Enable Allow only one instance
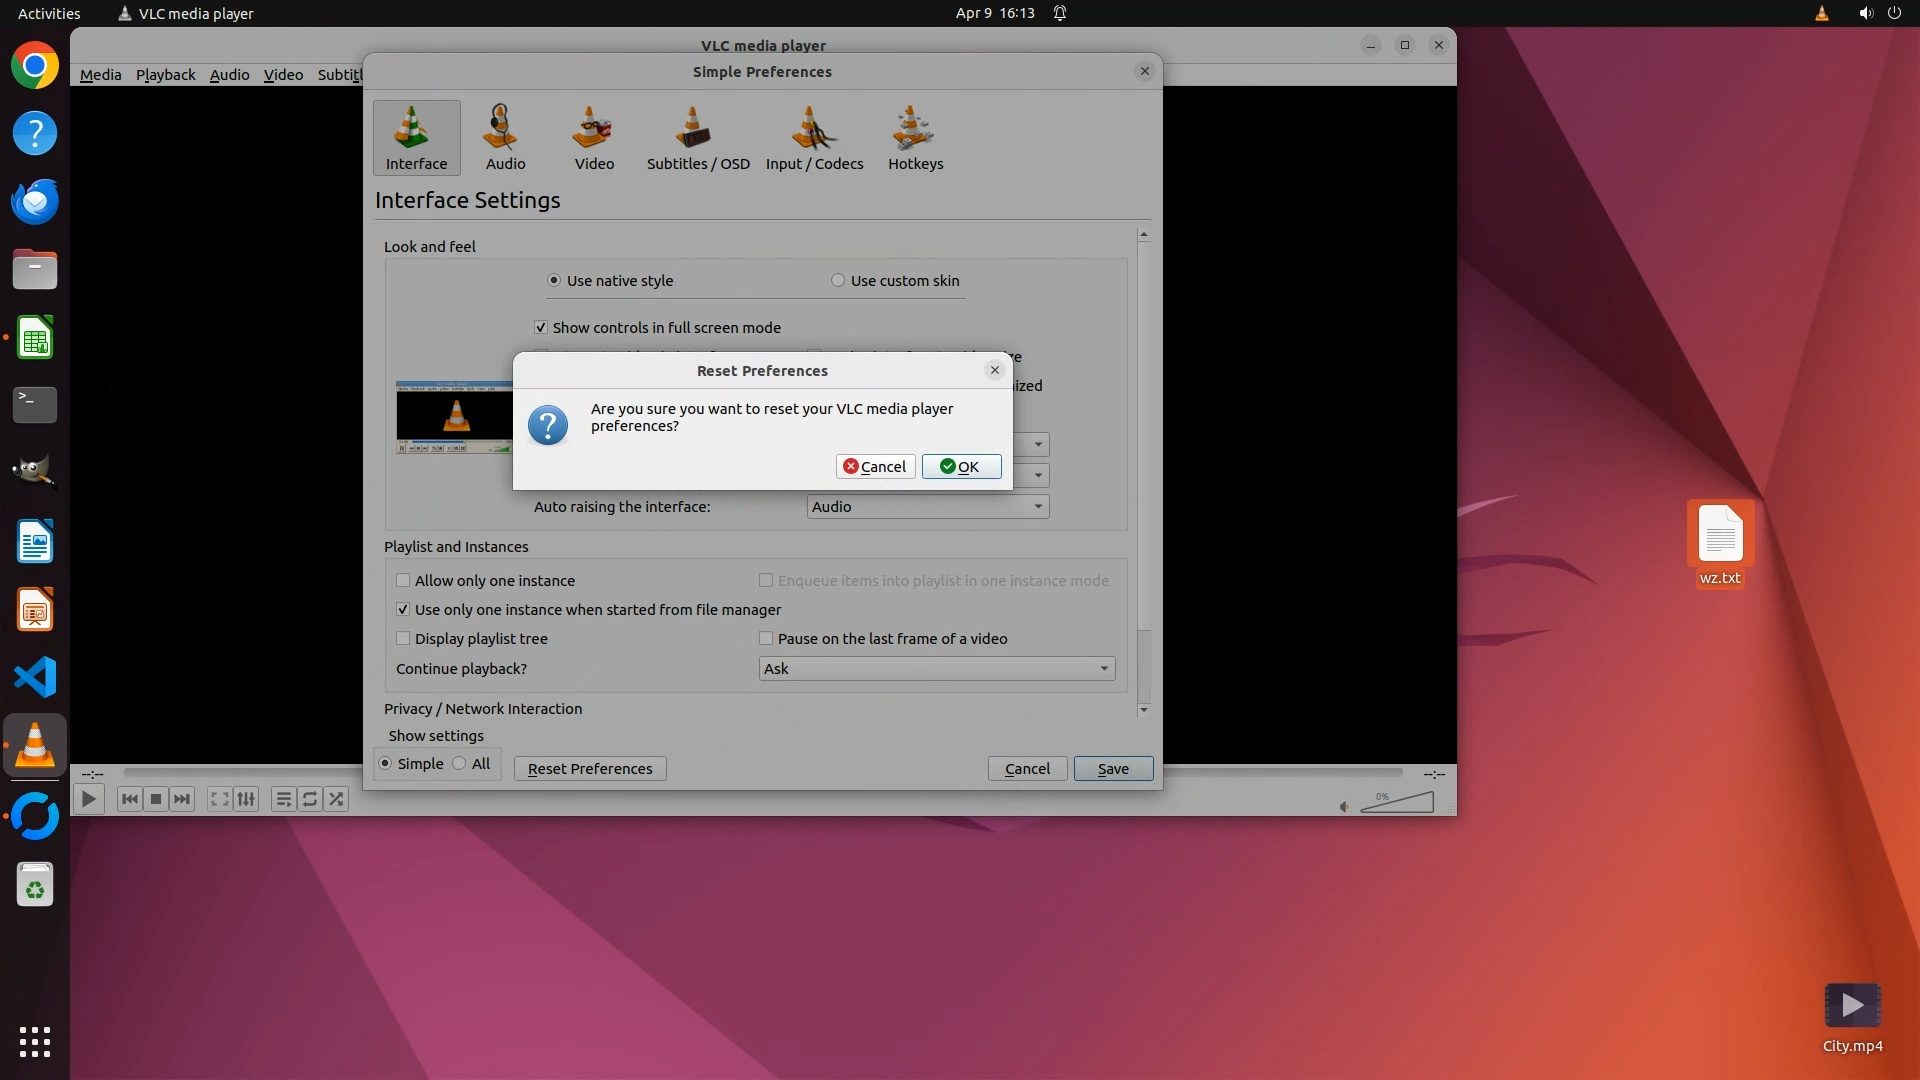This screenshot has height=1080, width=1920. 403,580
